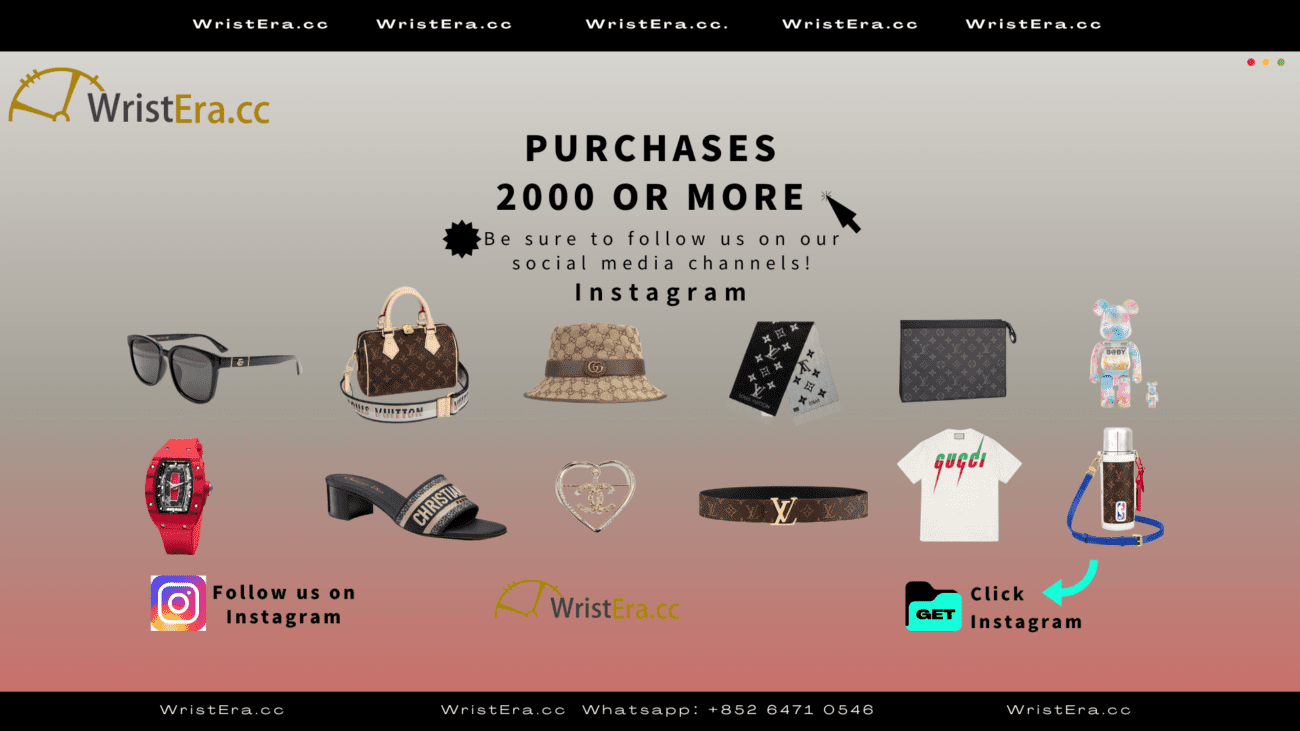Select the Gucci bucket hat image
Screen dimensions: 1300x731
pyautogui.click(x=595, y=362)
